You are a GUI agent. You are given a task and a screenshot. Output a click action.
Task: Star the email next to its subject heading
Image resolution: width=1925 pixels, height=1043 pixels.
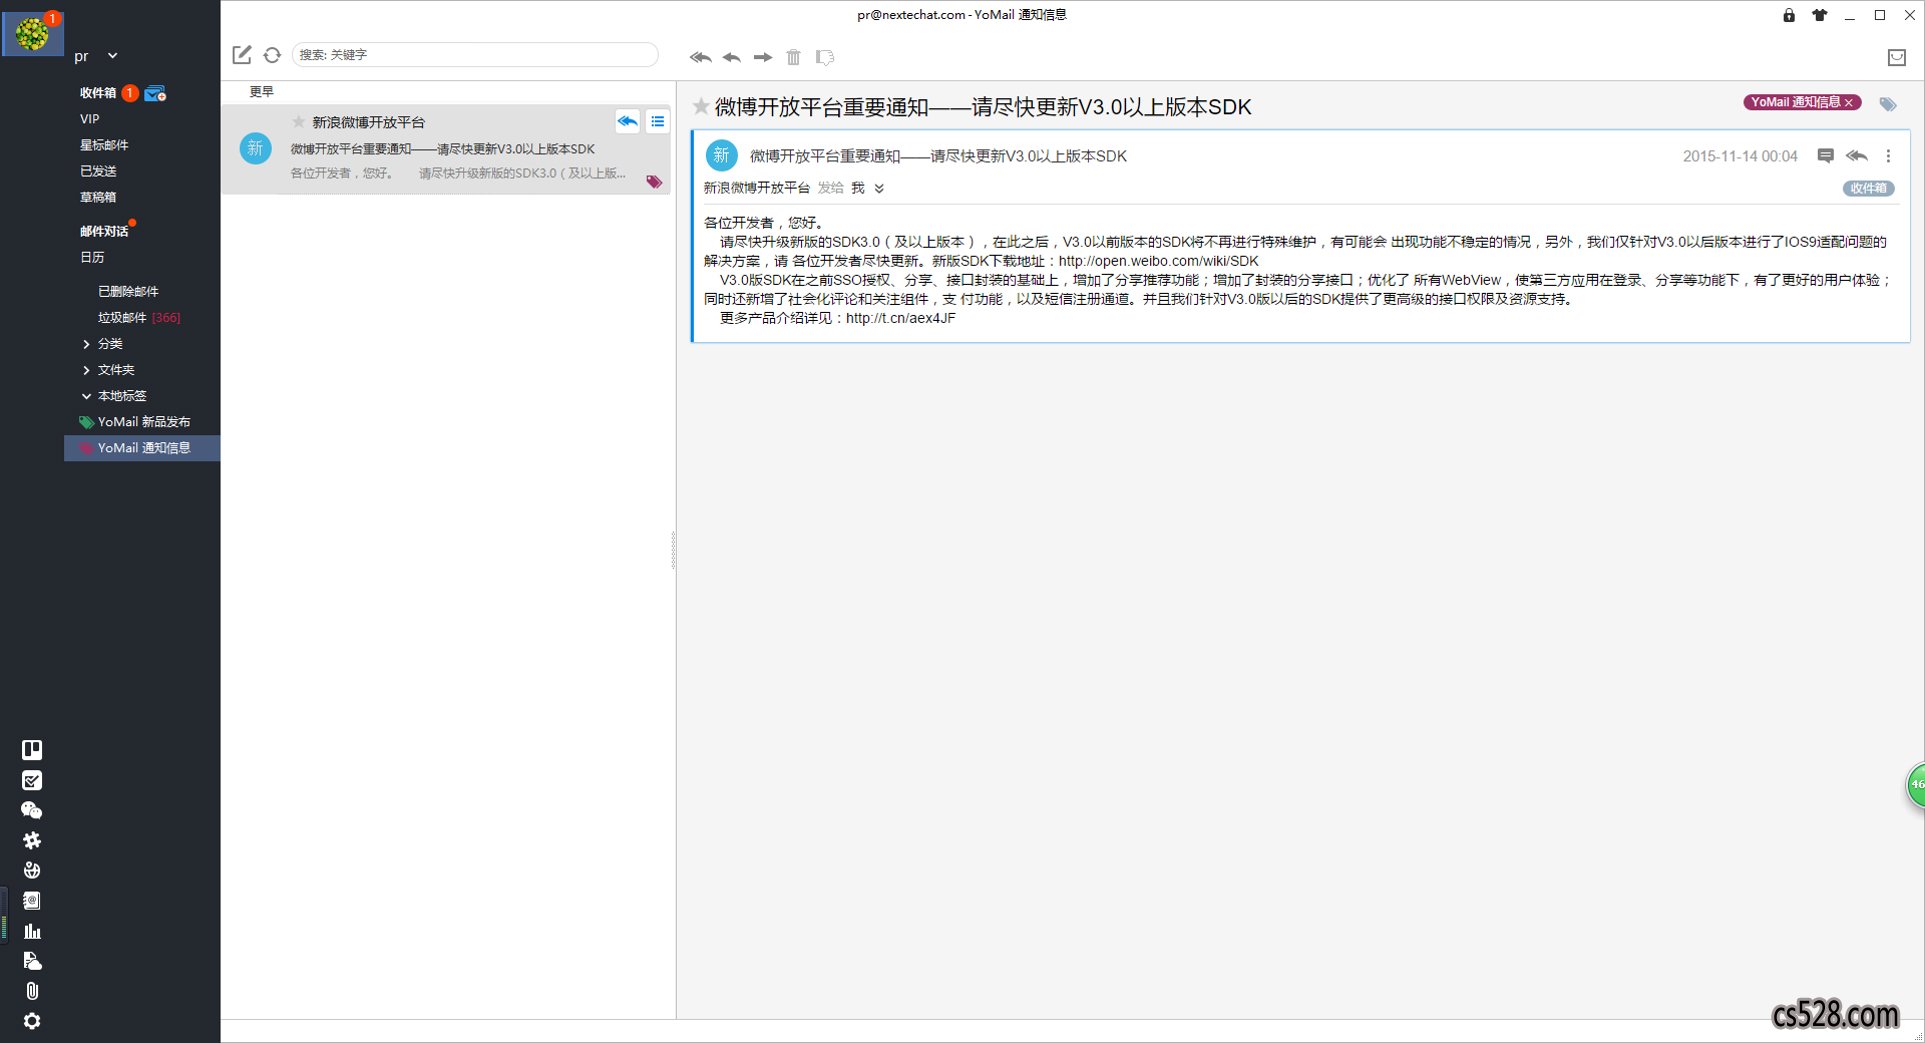coord(701,106)
